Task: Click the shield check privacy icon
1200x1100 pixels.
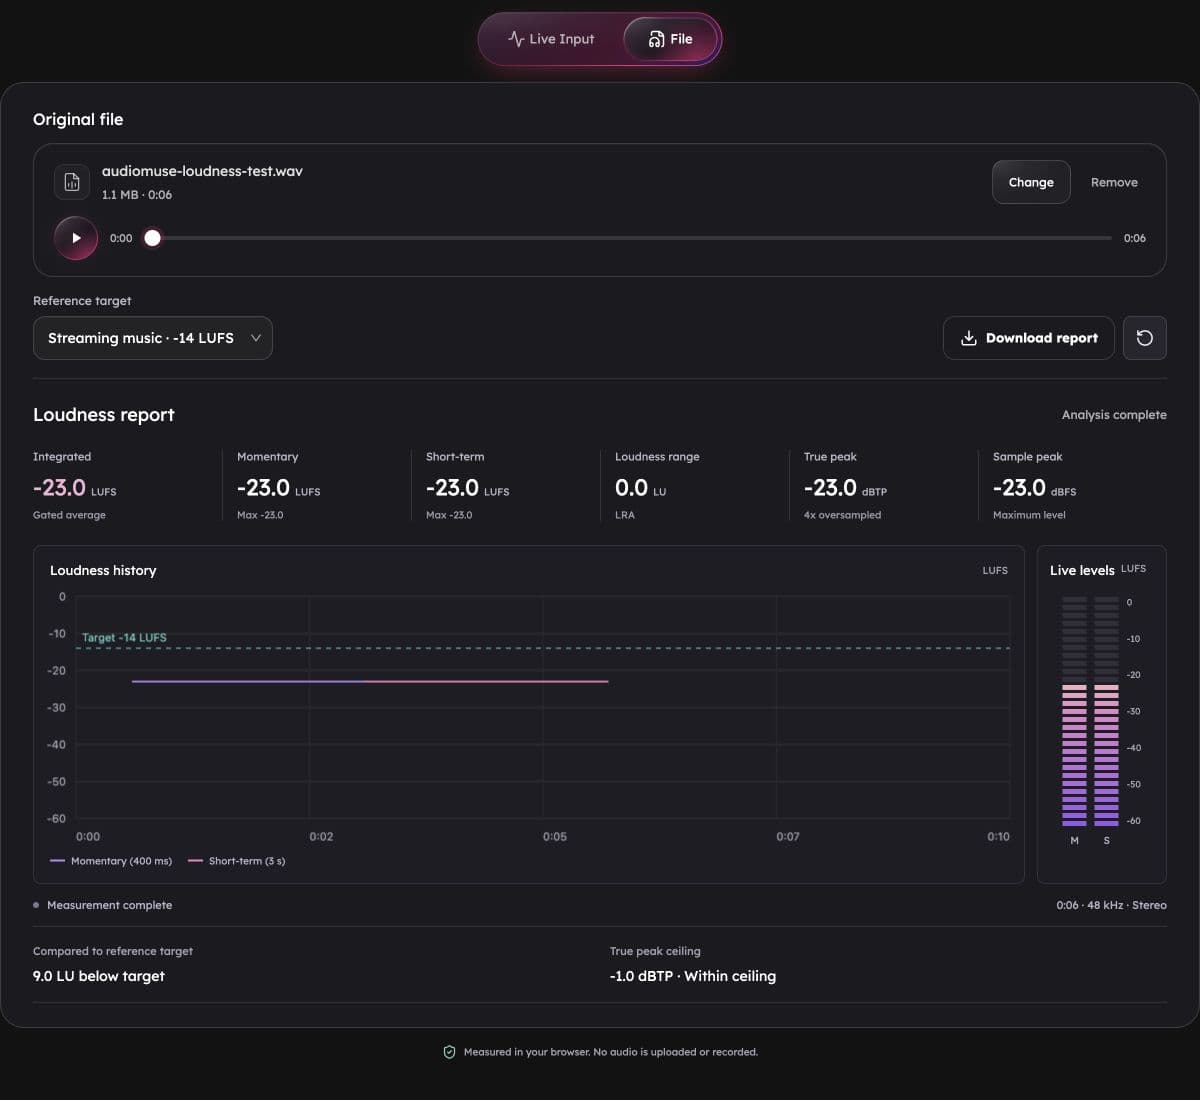Action: click(449, 1052)
